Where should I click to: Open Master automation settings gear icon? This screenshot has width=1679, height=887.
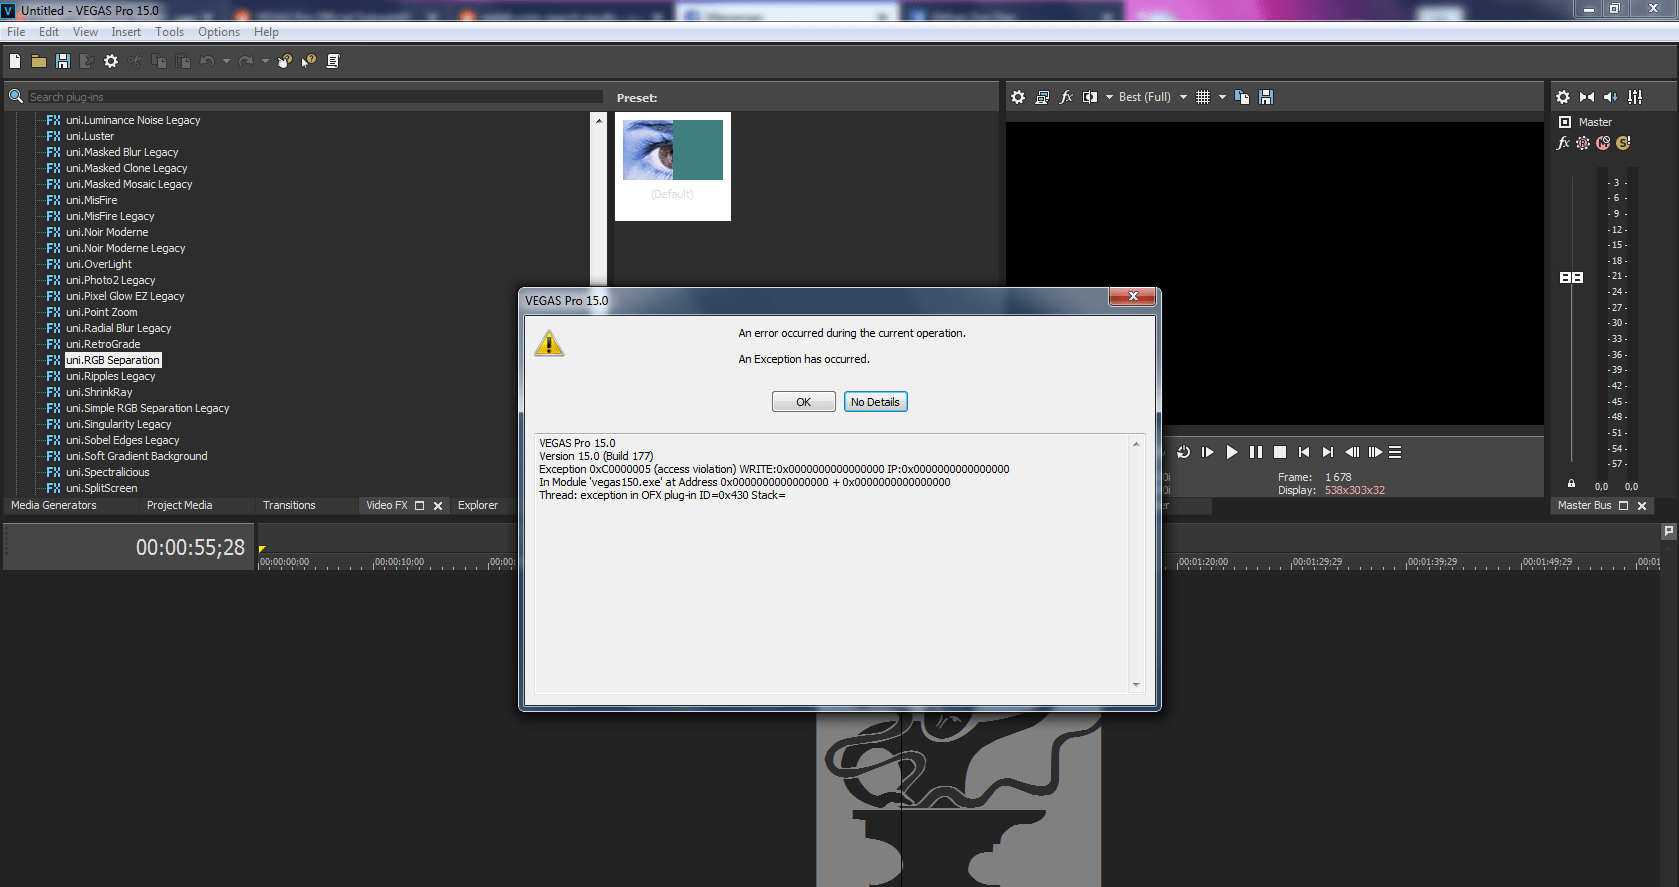point(1583,143)
